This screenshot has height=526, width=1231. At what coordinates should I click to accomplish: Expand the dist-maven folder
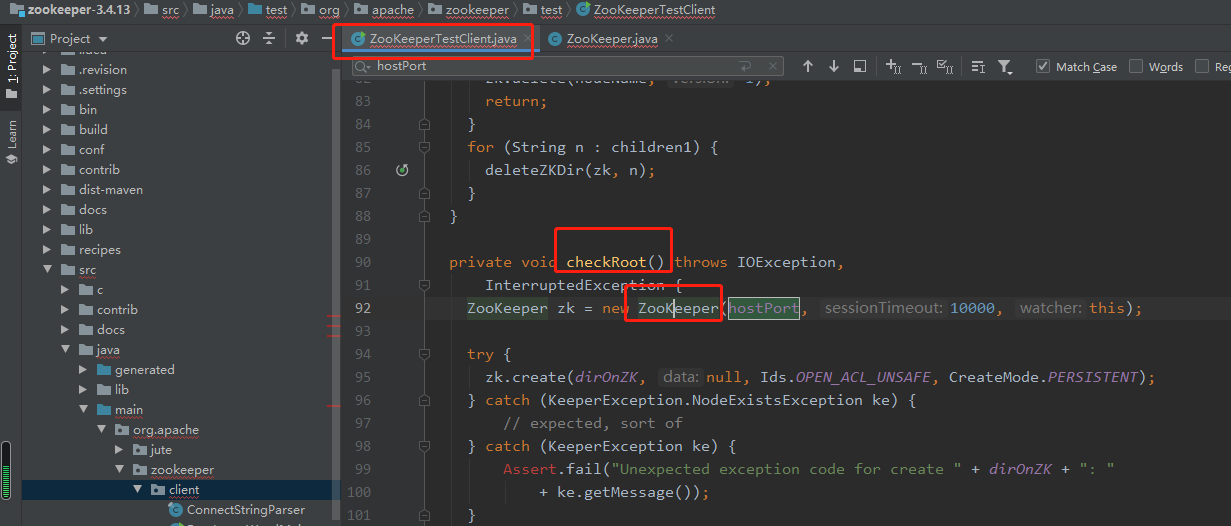click(x=46, y=190)
